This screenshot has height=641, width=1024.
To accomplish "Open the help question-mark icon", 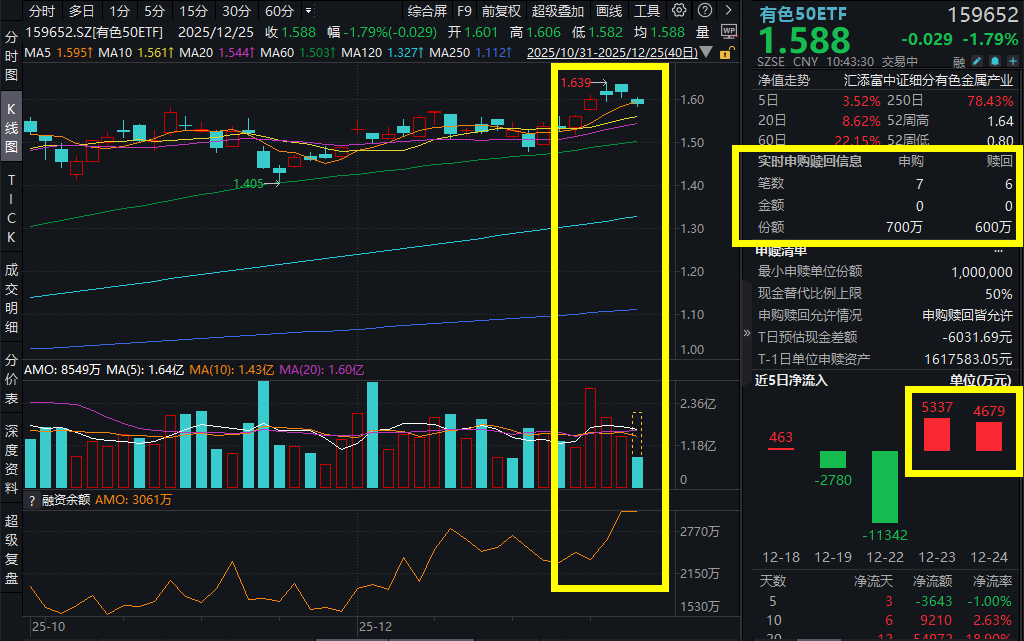I will click(x=704, y=11).
